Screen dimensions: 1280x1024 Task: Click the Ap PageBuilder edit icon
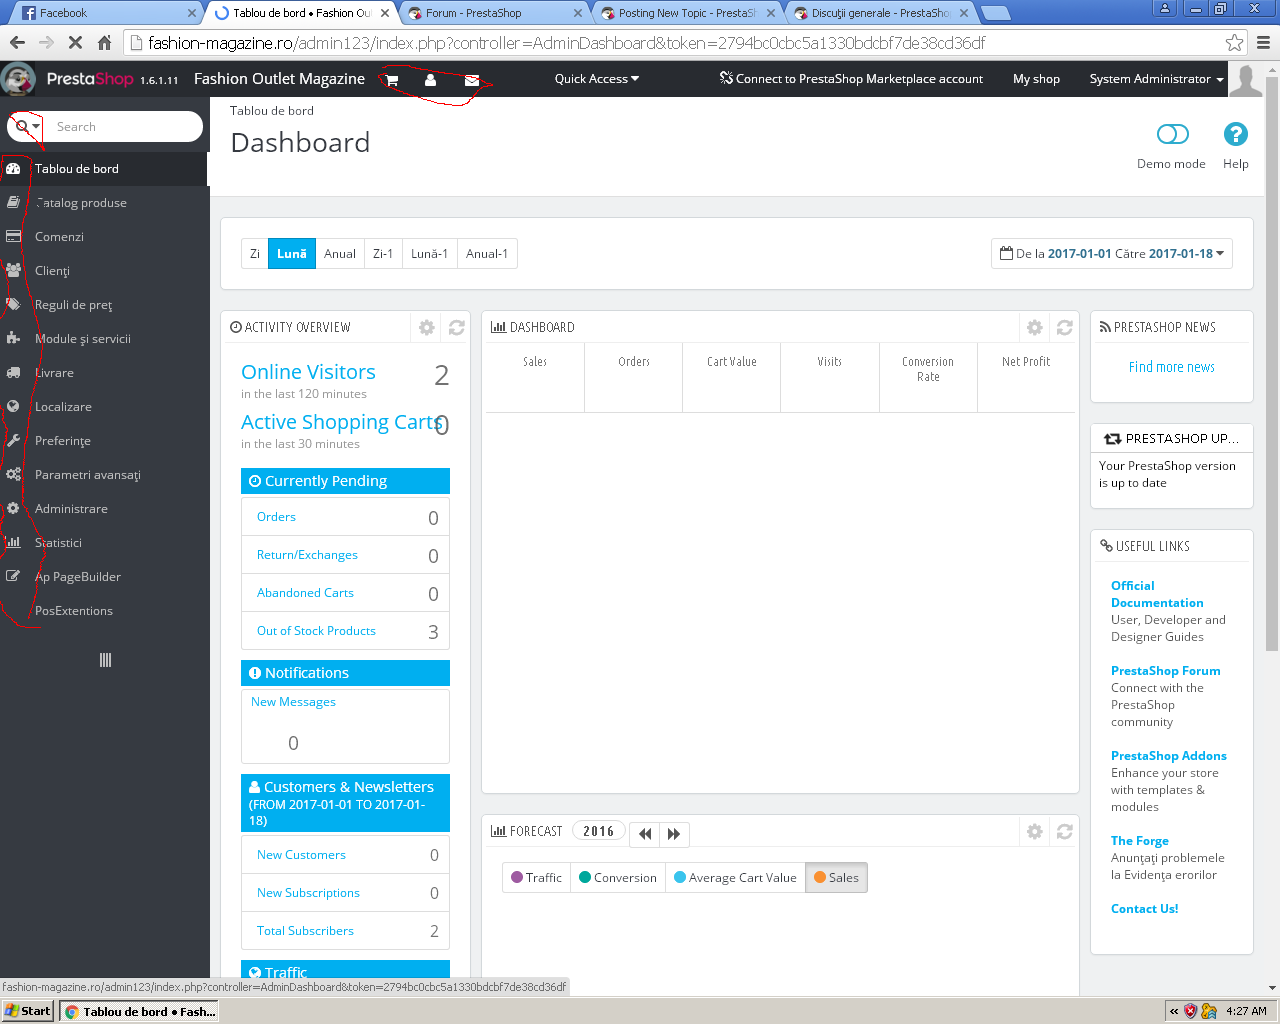click(x=13, y=576)
